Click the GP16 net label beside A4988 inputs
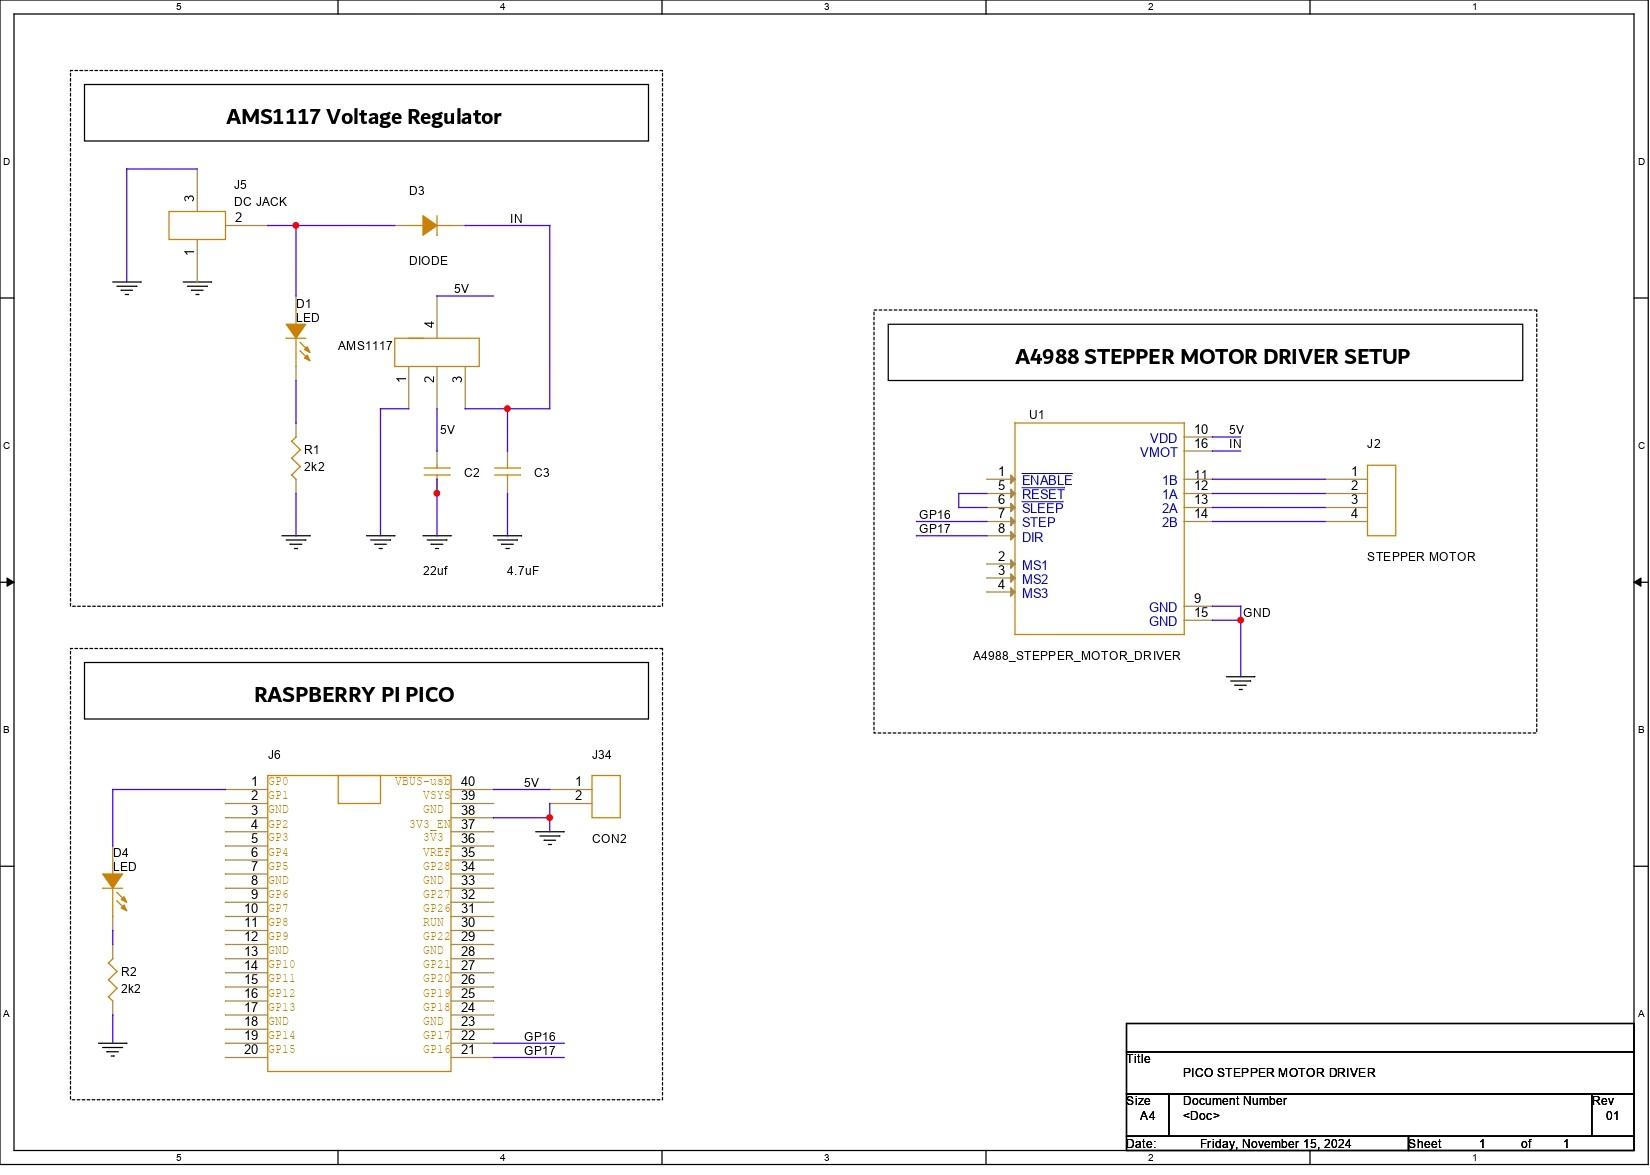Screen dimensions: 1650x1175 [934, 515]
